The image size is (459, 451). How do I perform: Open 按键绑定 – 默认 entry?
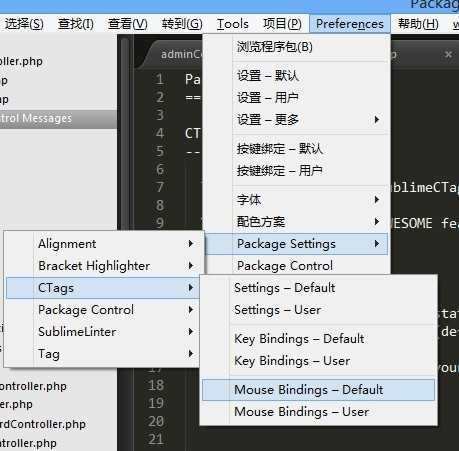pyautogui.click(x=297, y=149)
